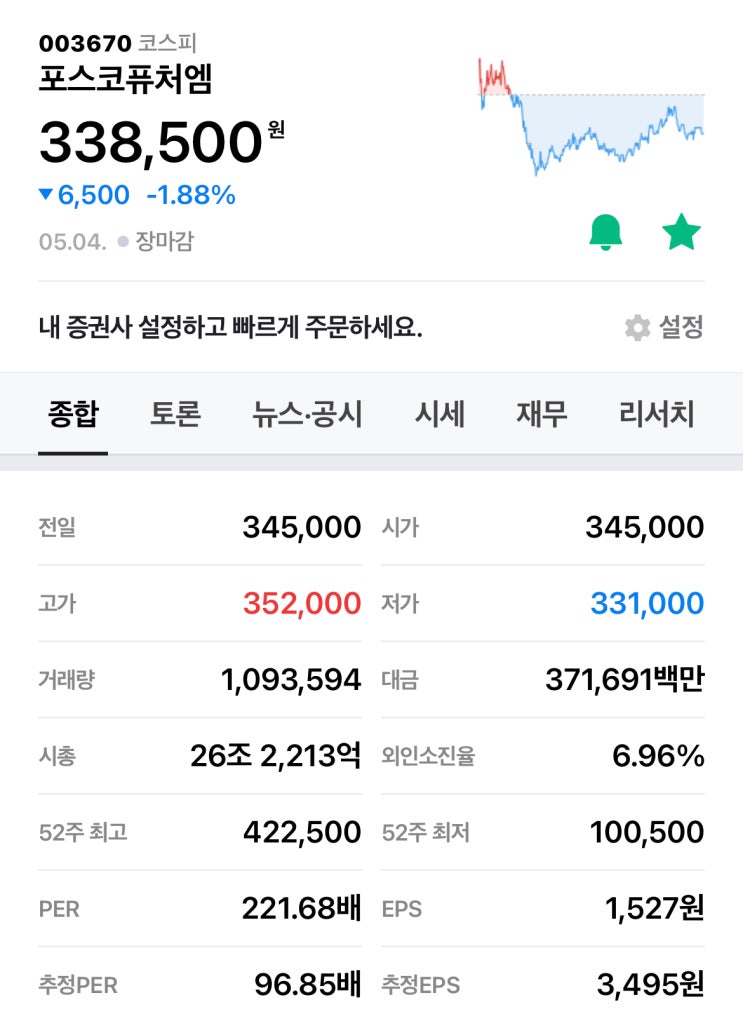Click the gray 장마감 status dot

coord(123,242)
